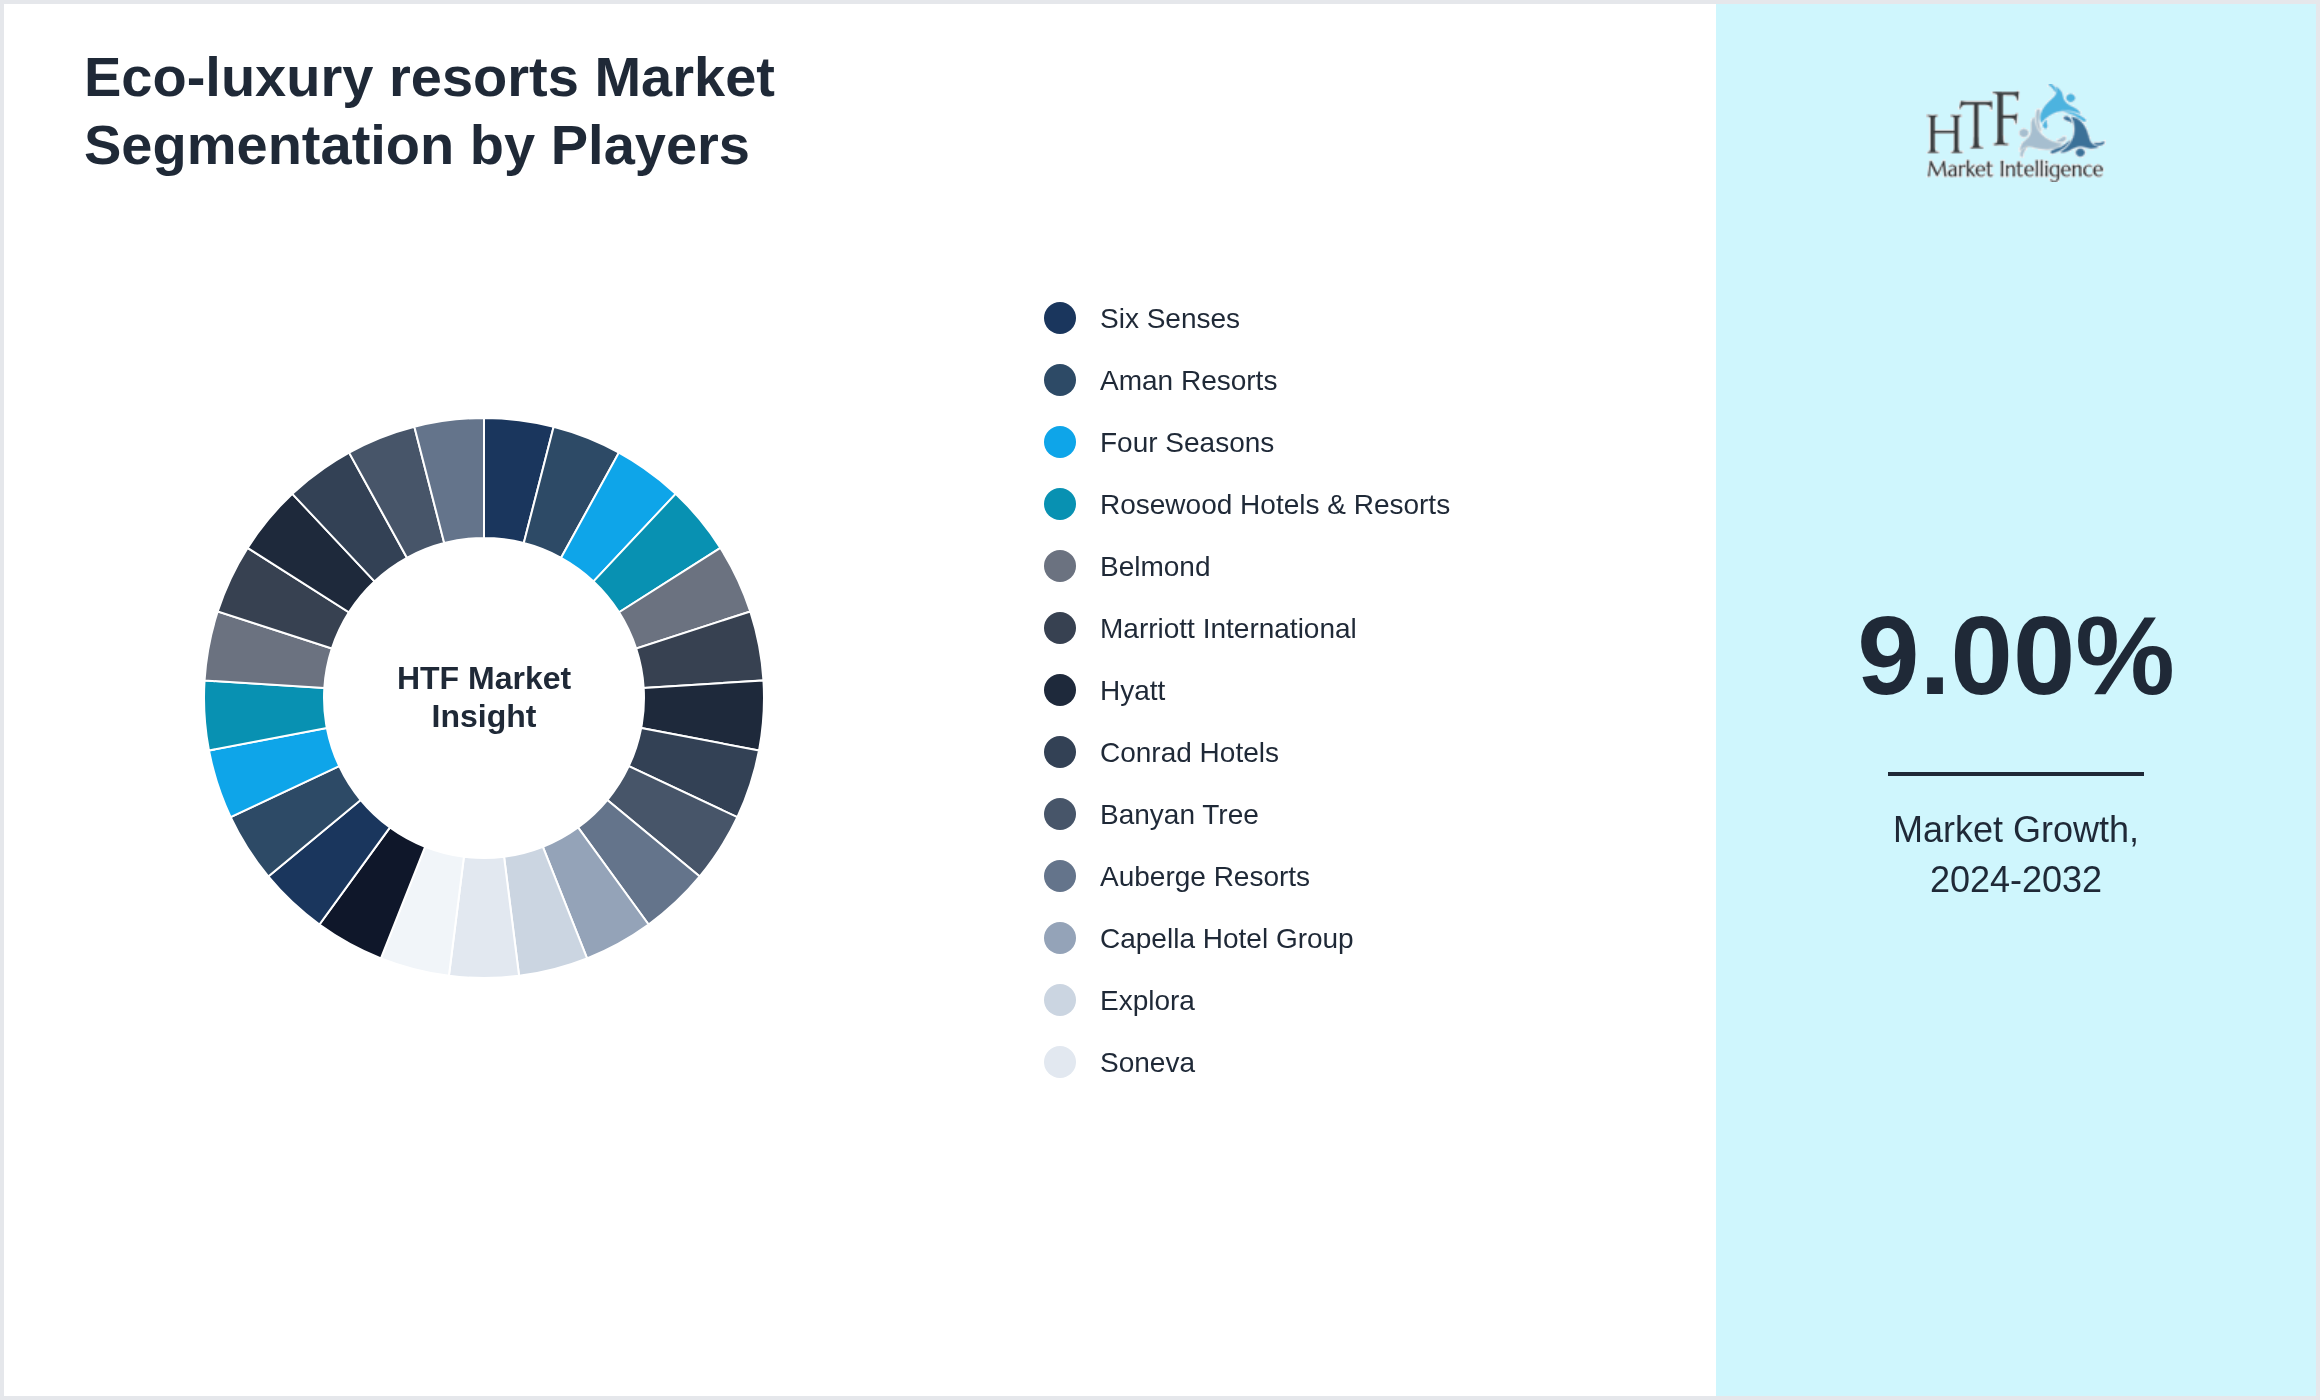Screen dimensions: 2320x1400
Task: Click the Six Senses legend text
Action: (x=1169, y=318)
